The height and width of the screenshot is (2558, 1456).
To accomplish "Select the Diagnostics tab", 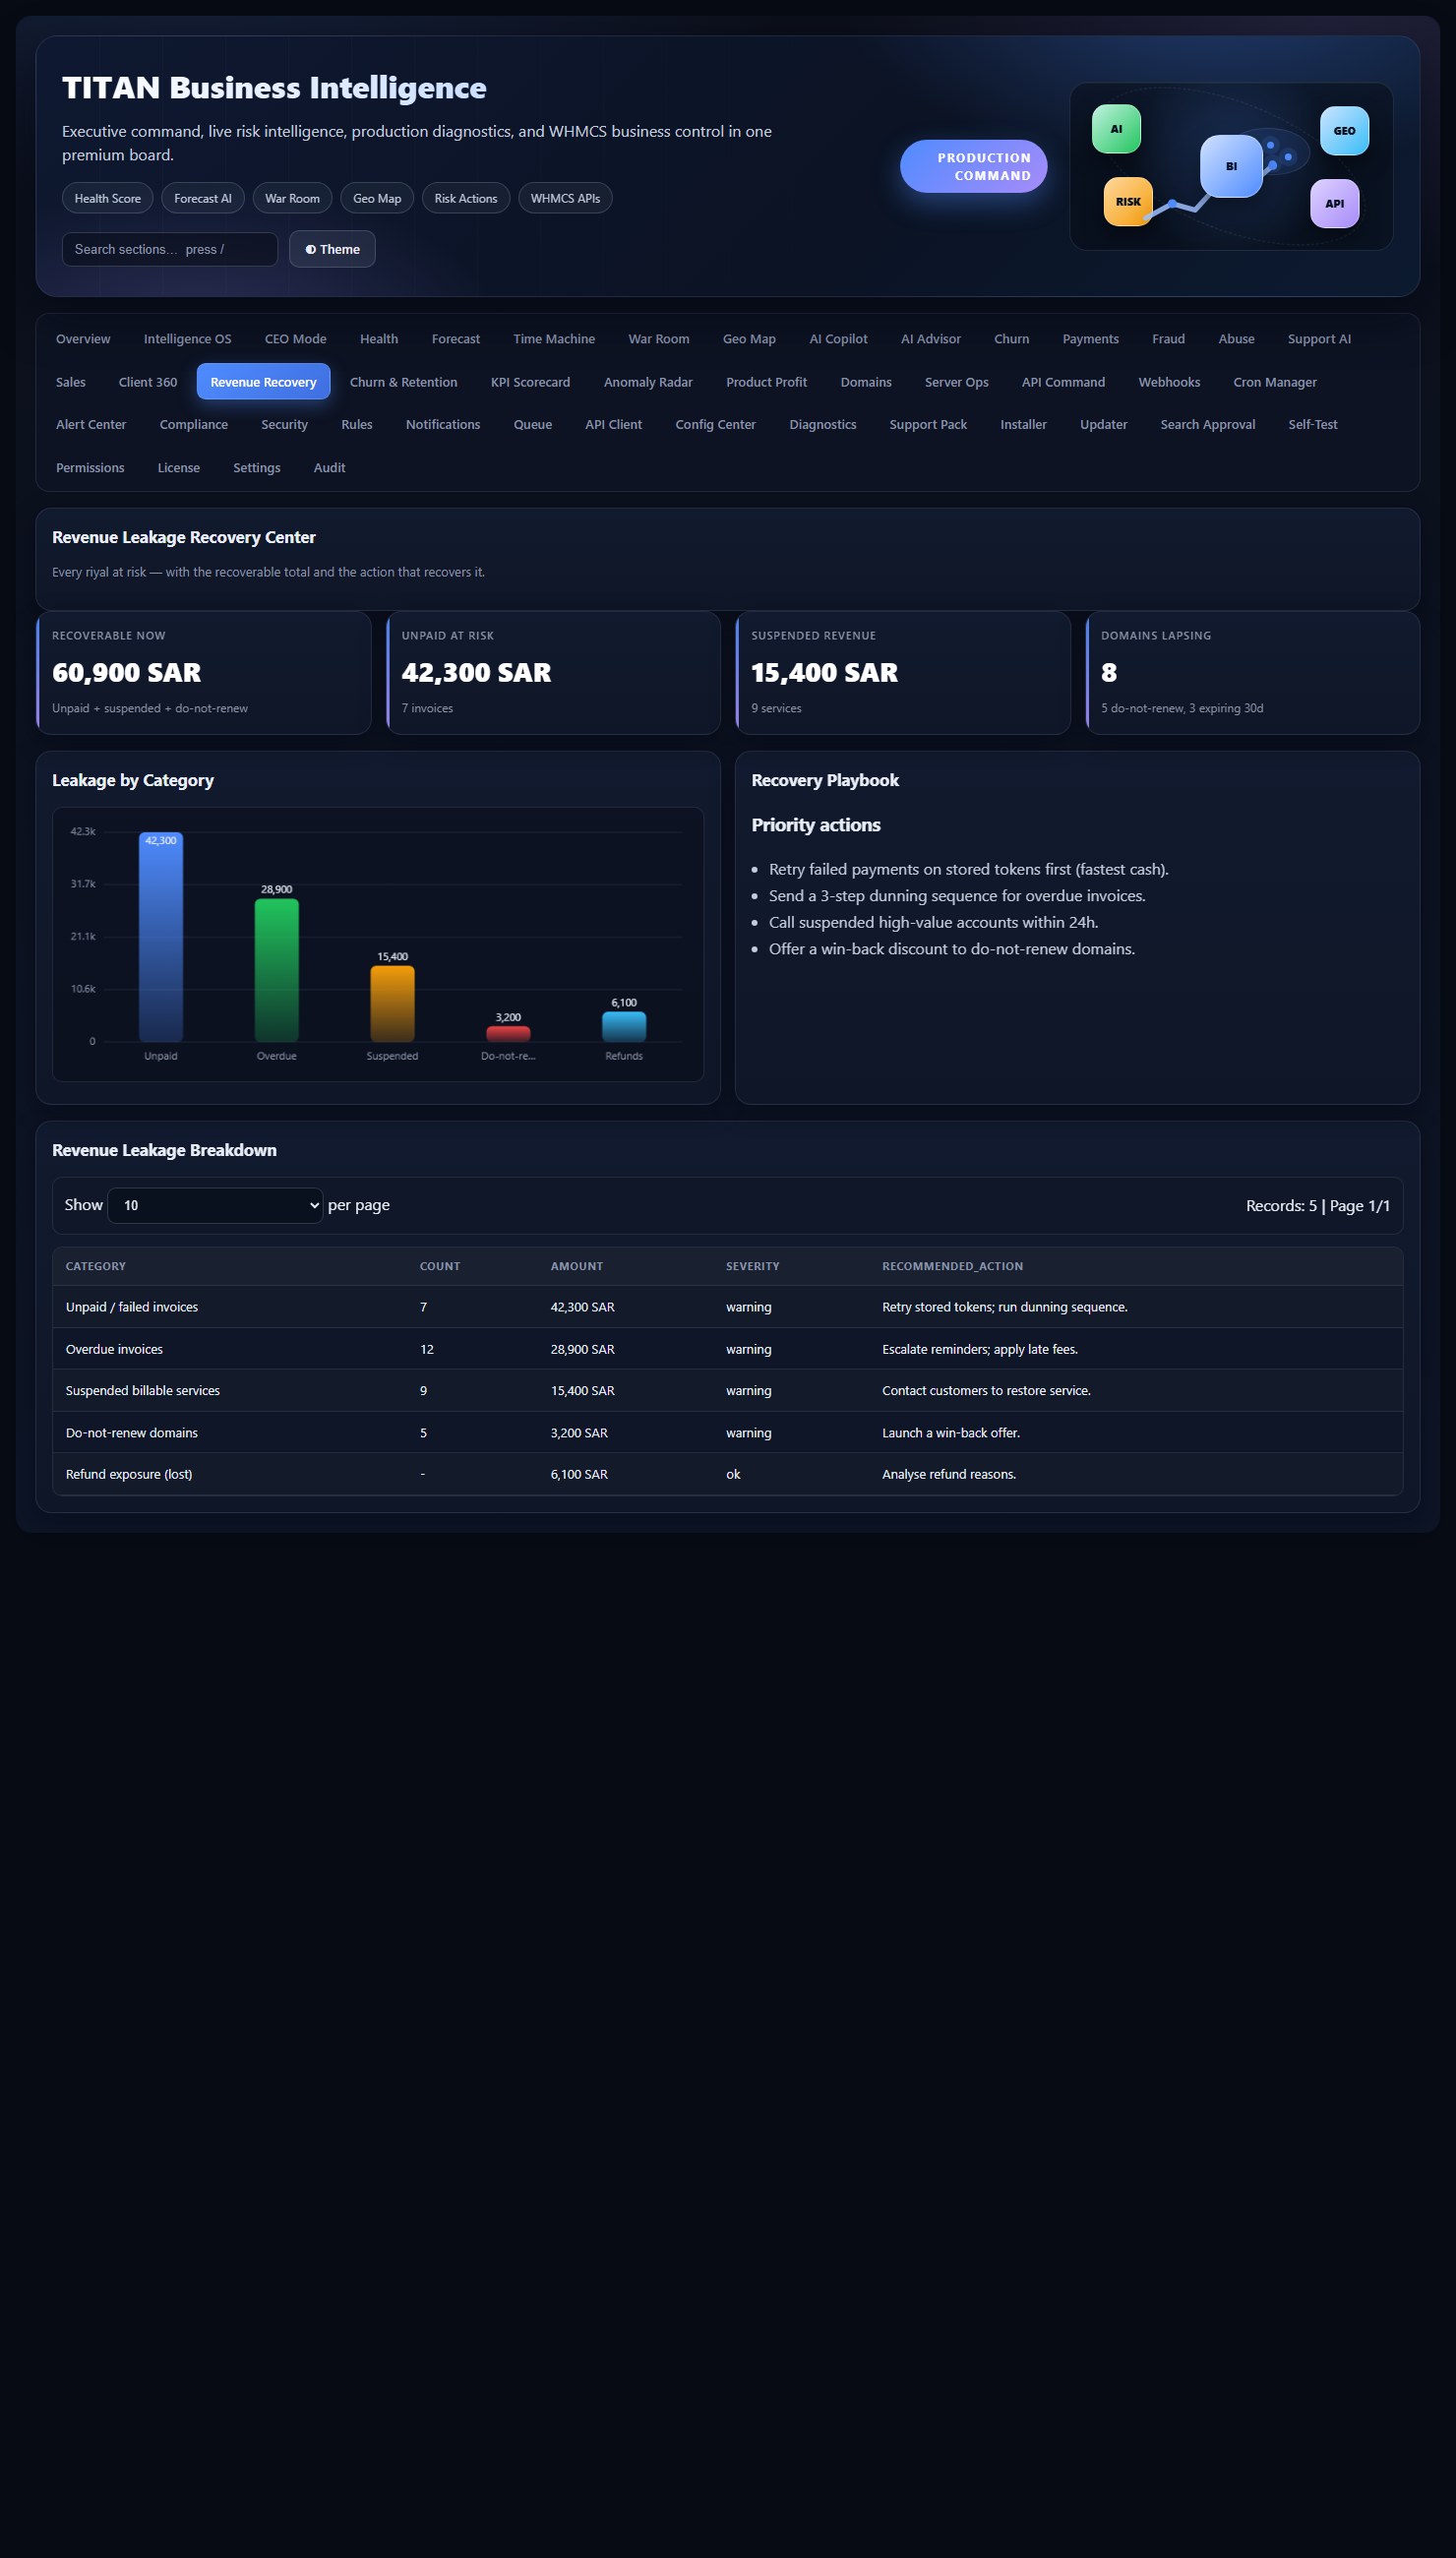I will [822, 424].
